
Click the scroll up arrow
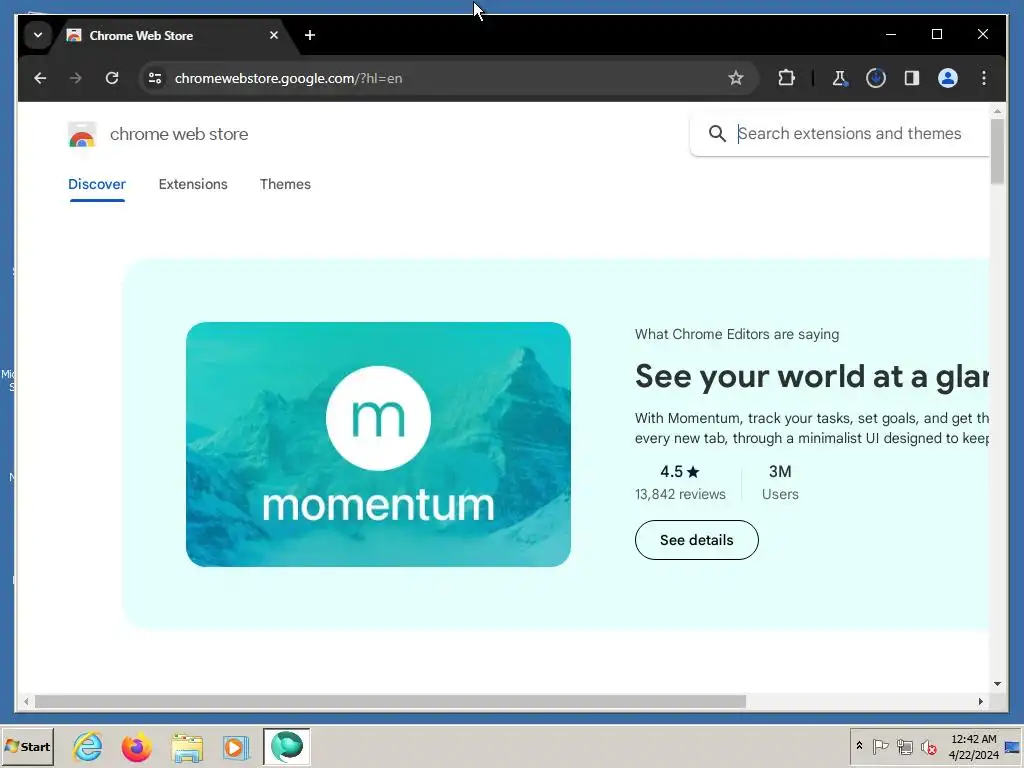(997, 112)
